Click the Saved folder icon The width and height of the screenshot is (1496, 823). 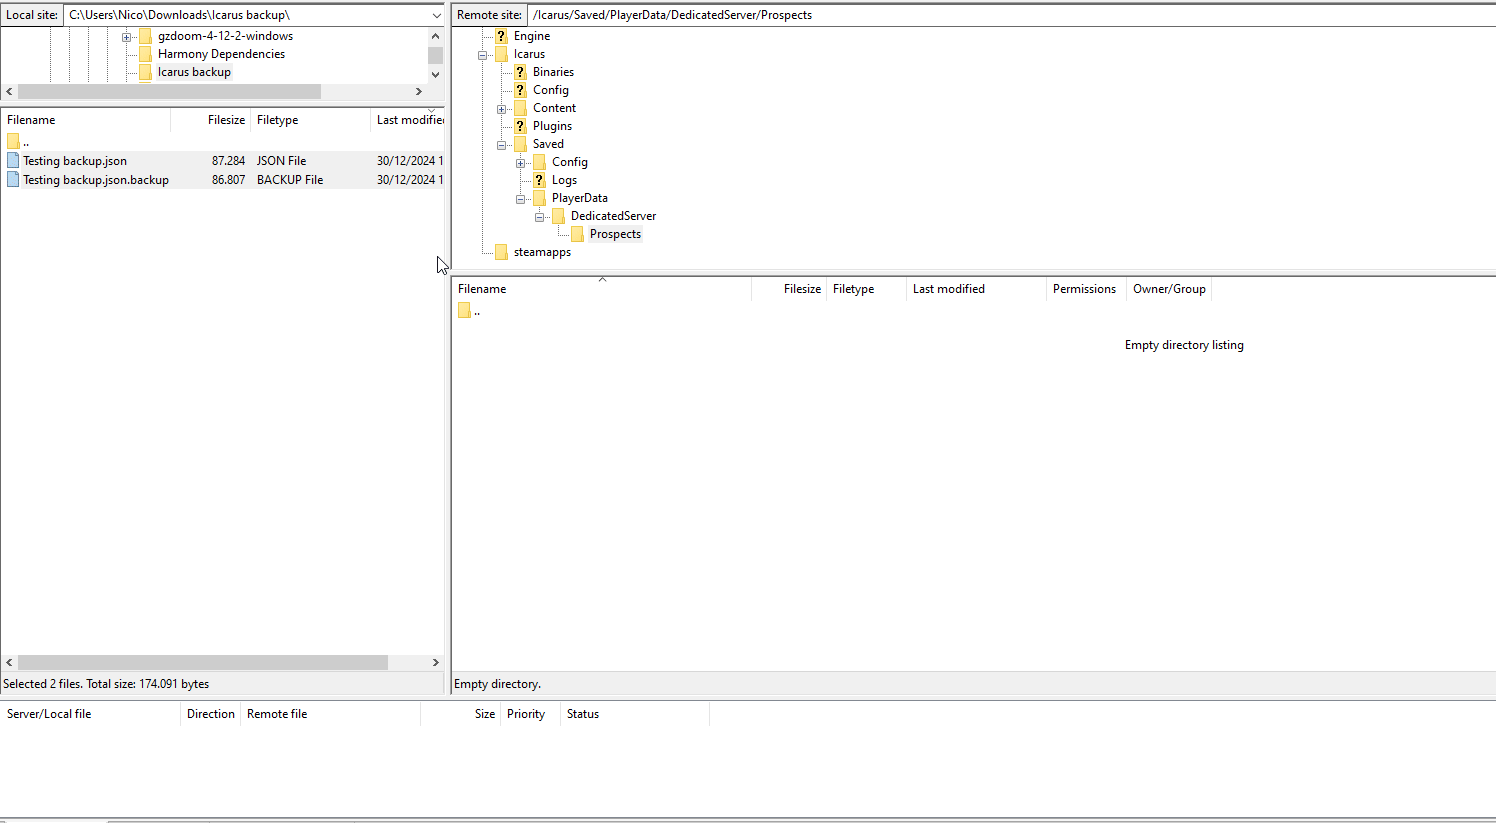(x=520, y=144)
